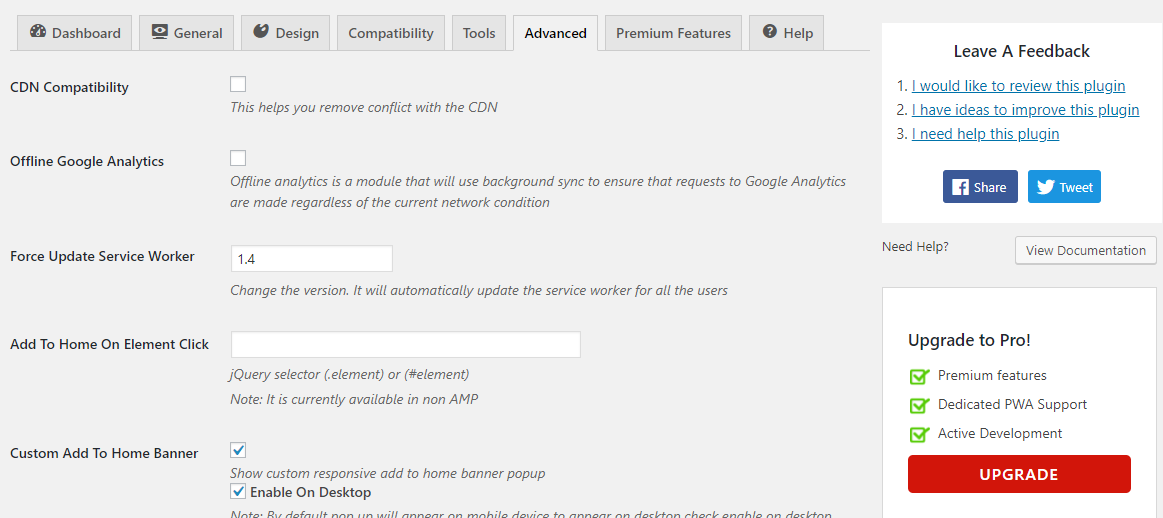1163x518 pixels.
Task: Follow the 'I need help this plugin' link
Action: coord(985,134)
